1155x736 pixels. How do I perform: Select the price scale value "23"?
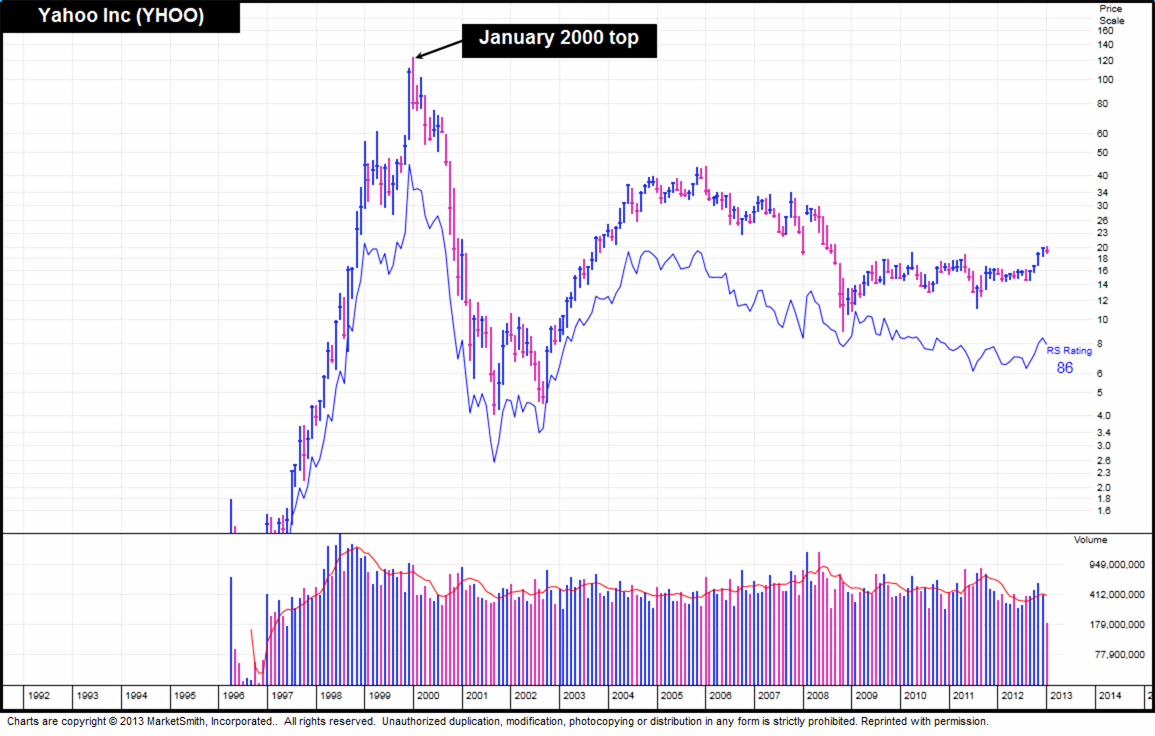coord(1103,233)
